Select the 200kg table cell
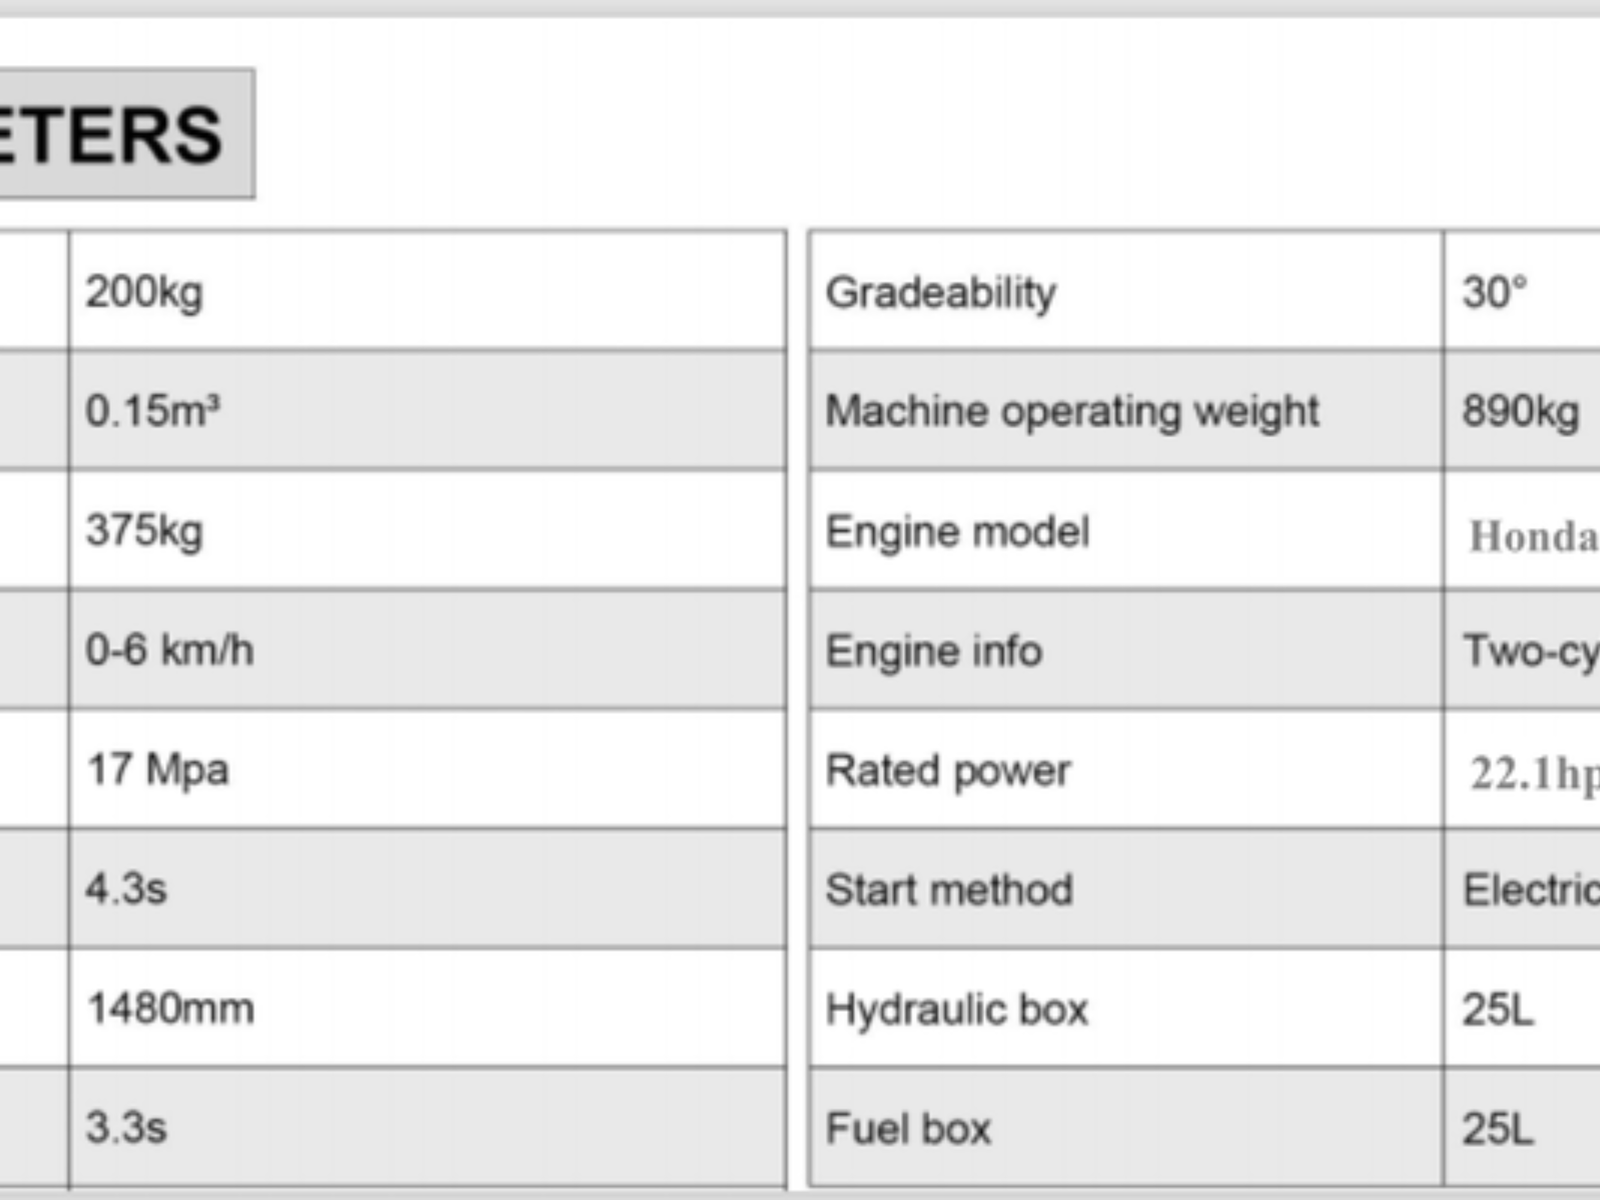 point(144,292)
